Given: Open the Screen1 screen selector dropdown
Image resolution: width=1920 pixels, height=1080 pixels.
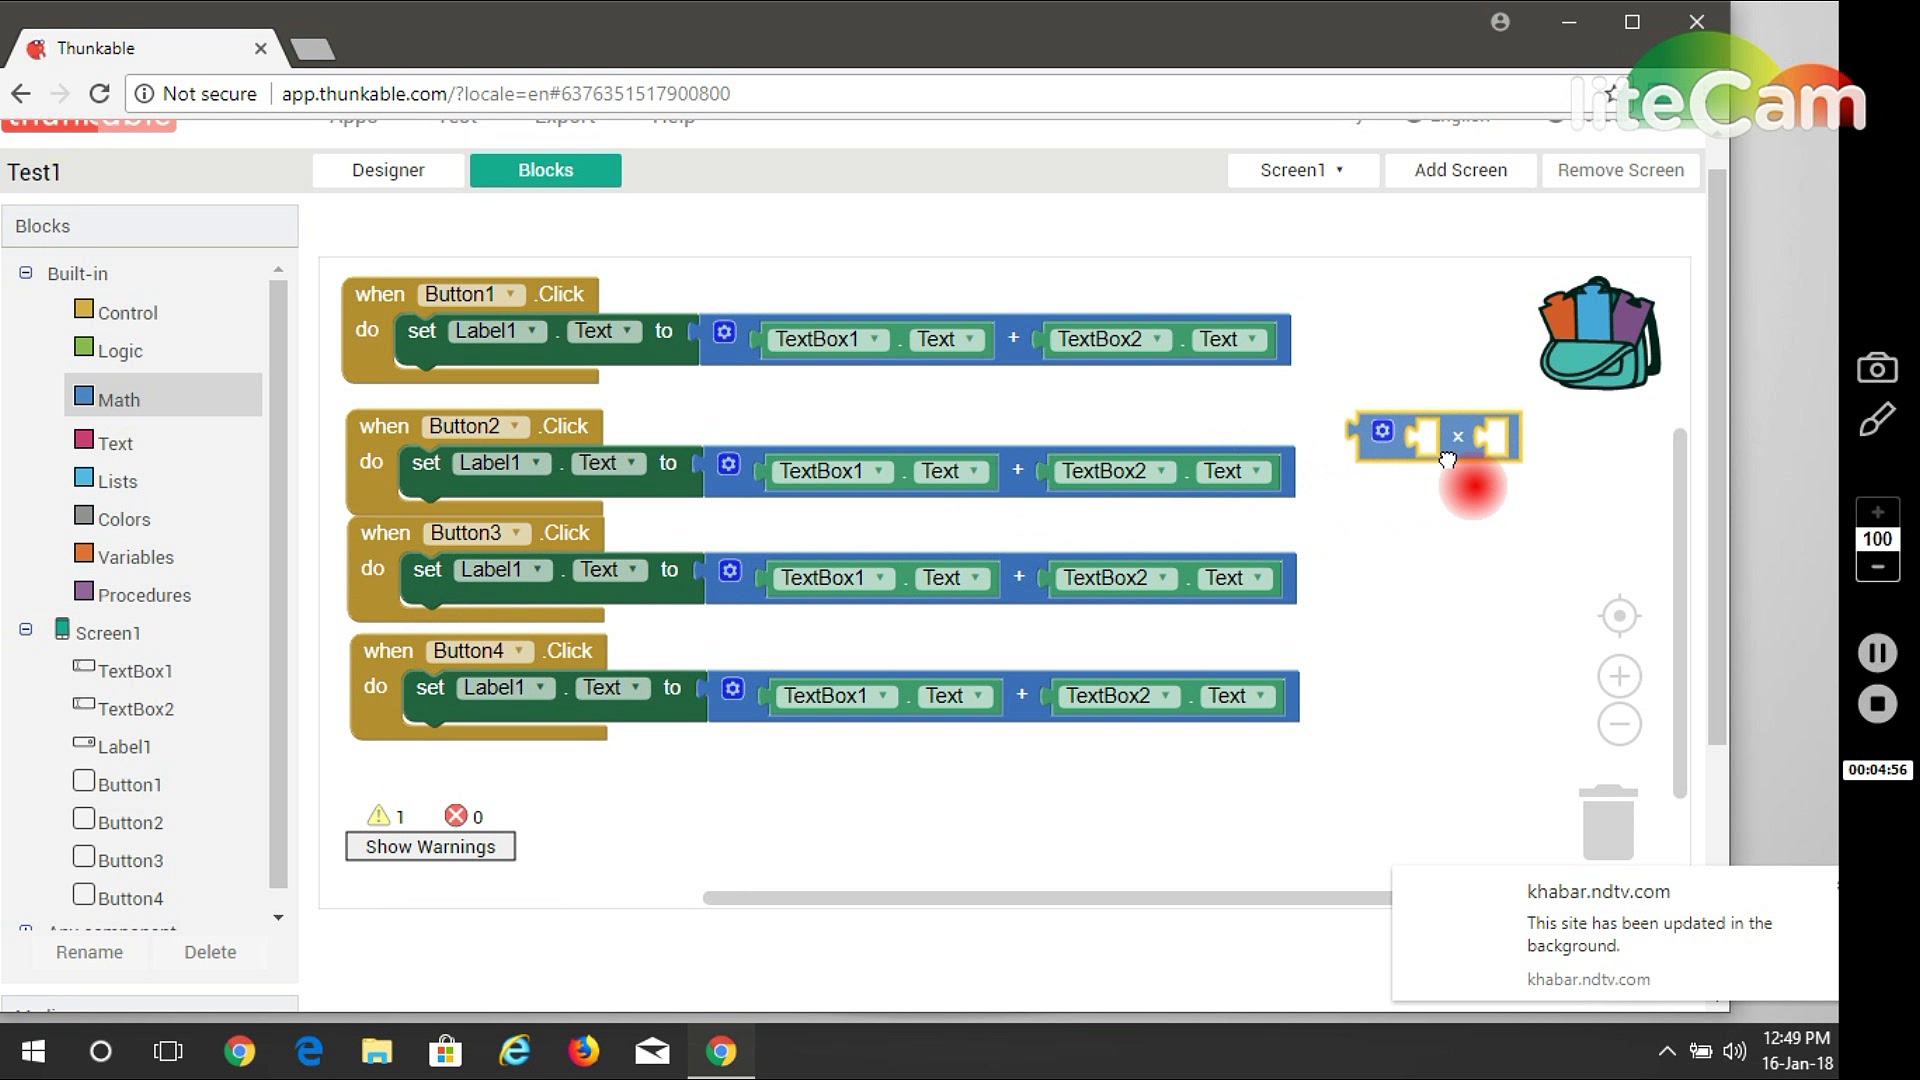Looking at the screenshot, I should click(x=1301, y=170).
